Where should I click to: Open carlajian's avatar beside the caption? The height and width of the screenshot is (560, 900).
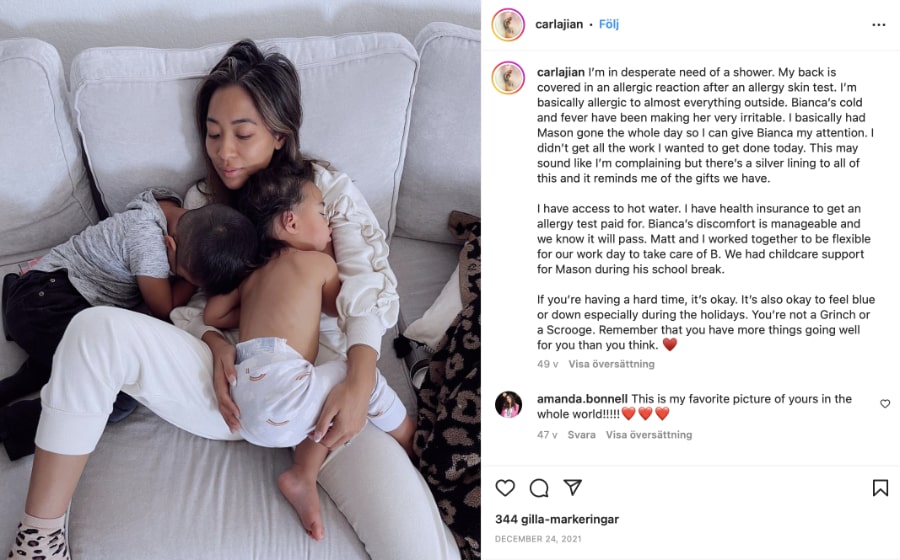(x=508, y=77)
